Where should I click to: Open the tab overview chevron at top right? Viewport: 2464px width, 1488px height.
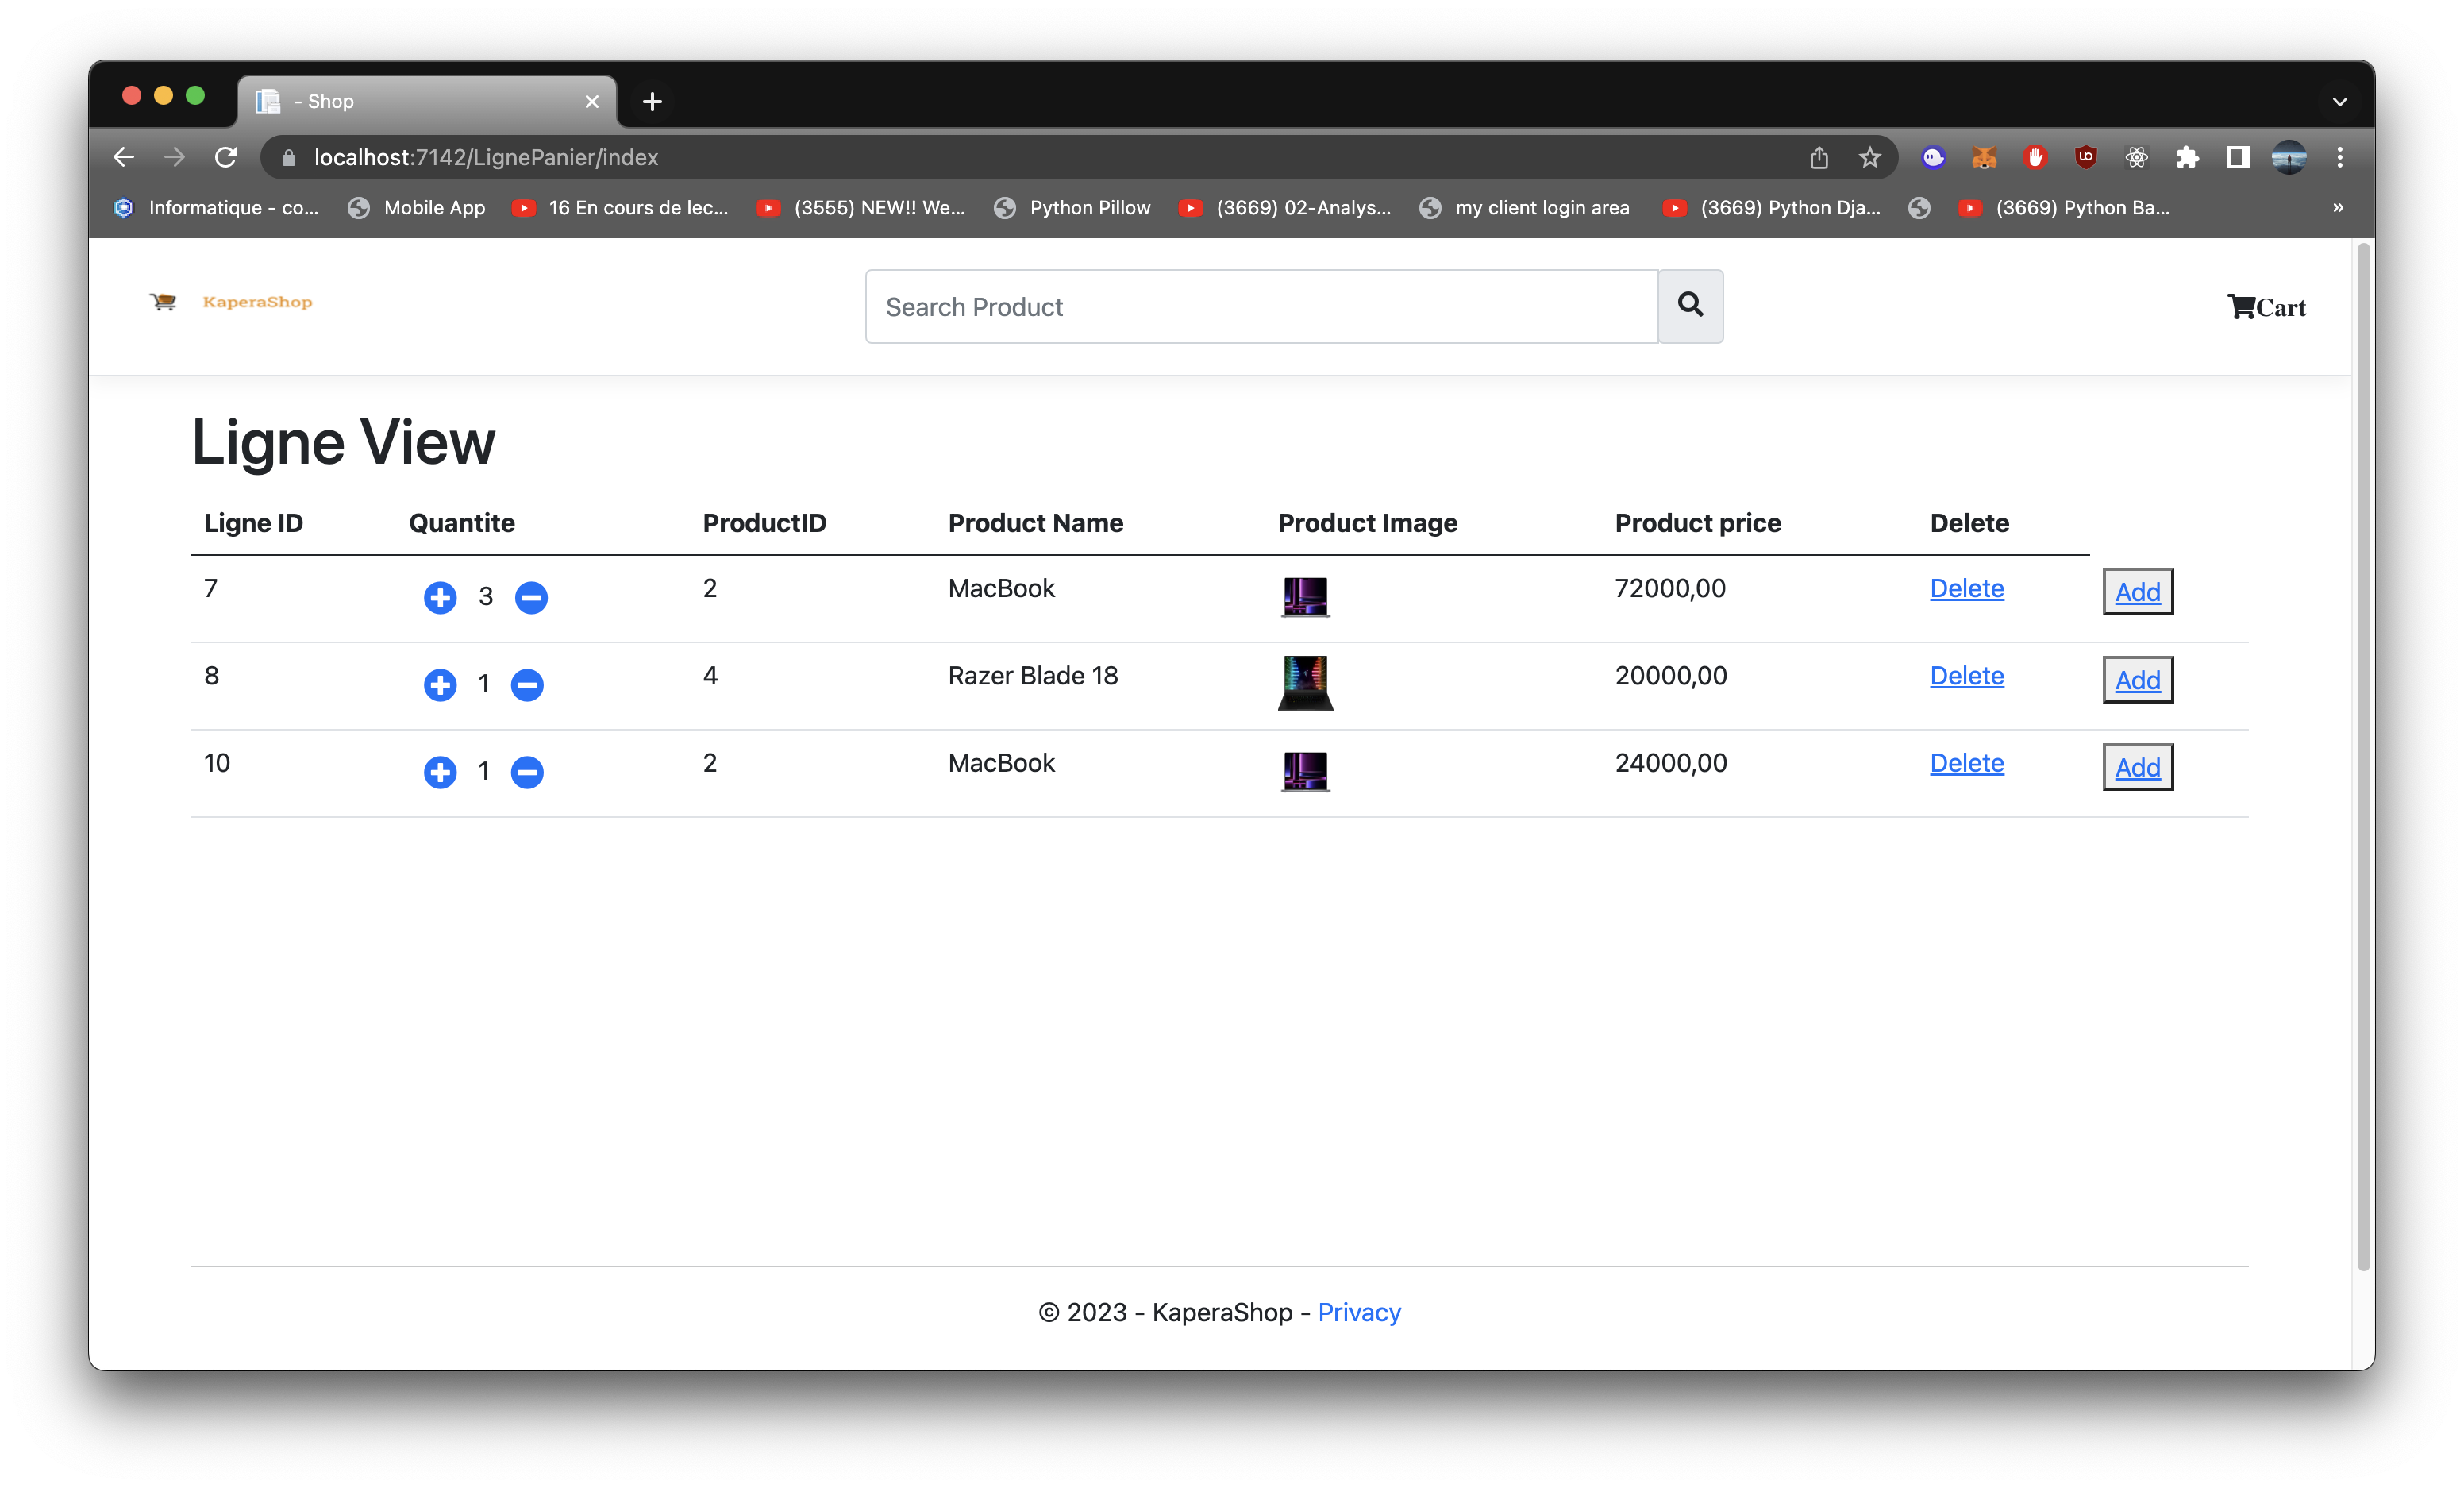(2339, 100)
